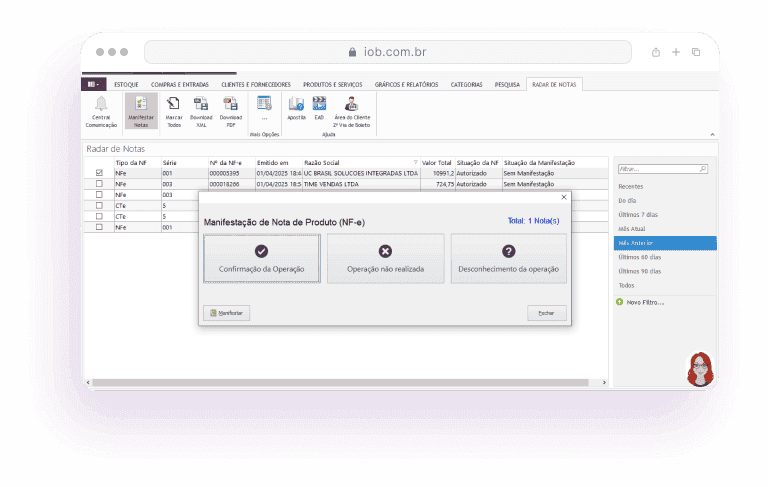Image resolution: width=768 pixels, height=487 pixels.
Task: Open the Apostila help icon
Action: (x=296, y=104)
